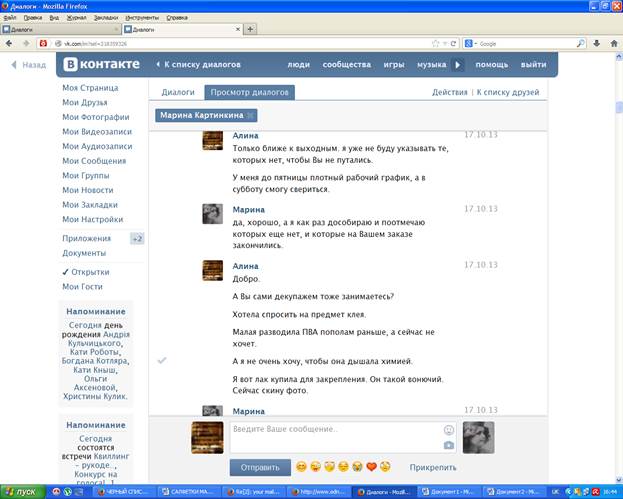
Task: Click the music play button in header
Action: coord(458,64)
